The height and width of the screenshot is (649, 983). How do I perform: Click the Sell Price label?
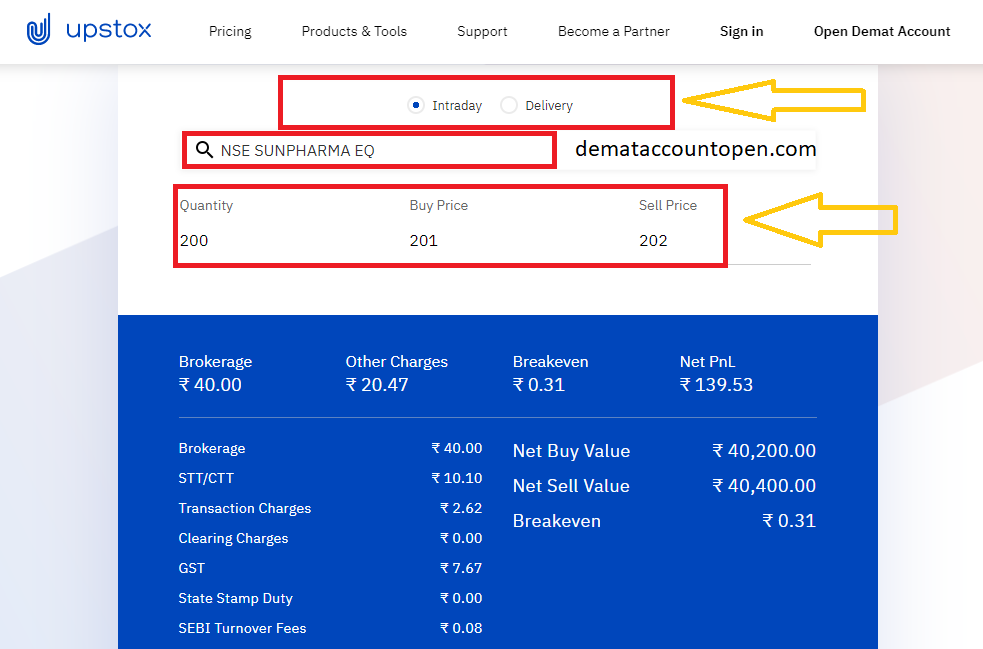668,206
